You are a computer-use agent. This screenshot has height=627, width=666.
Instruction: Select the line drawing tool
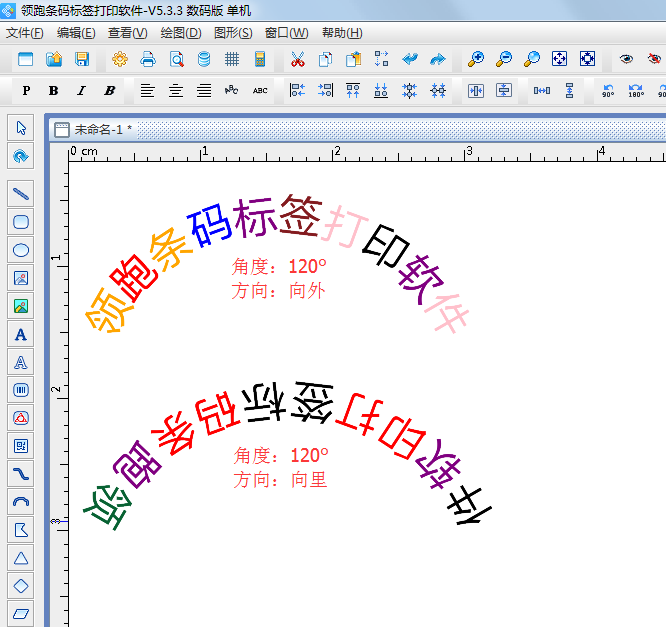20,193
